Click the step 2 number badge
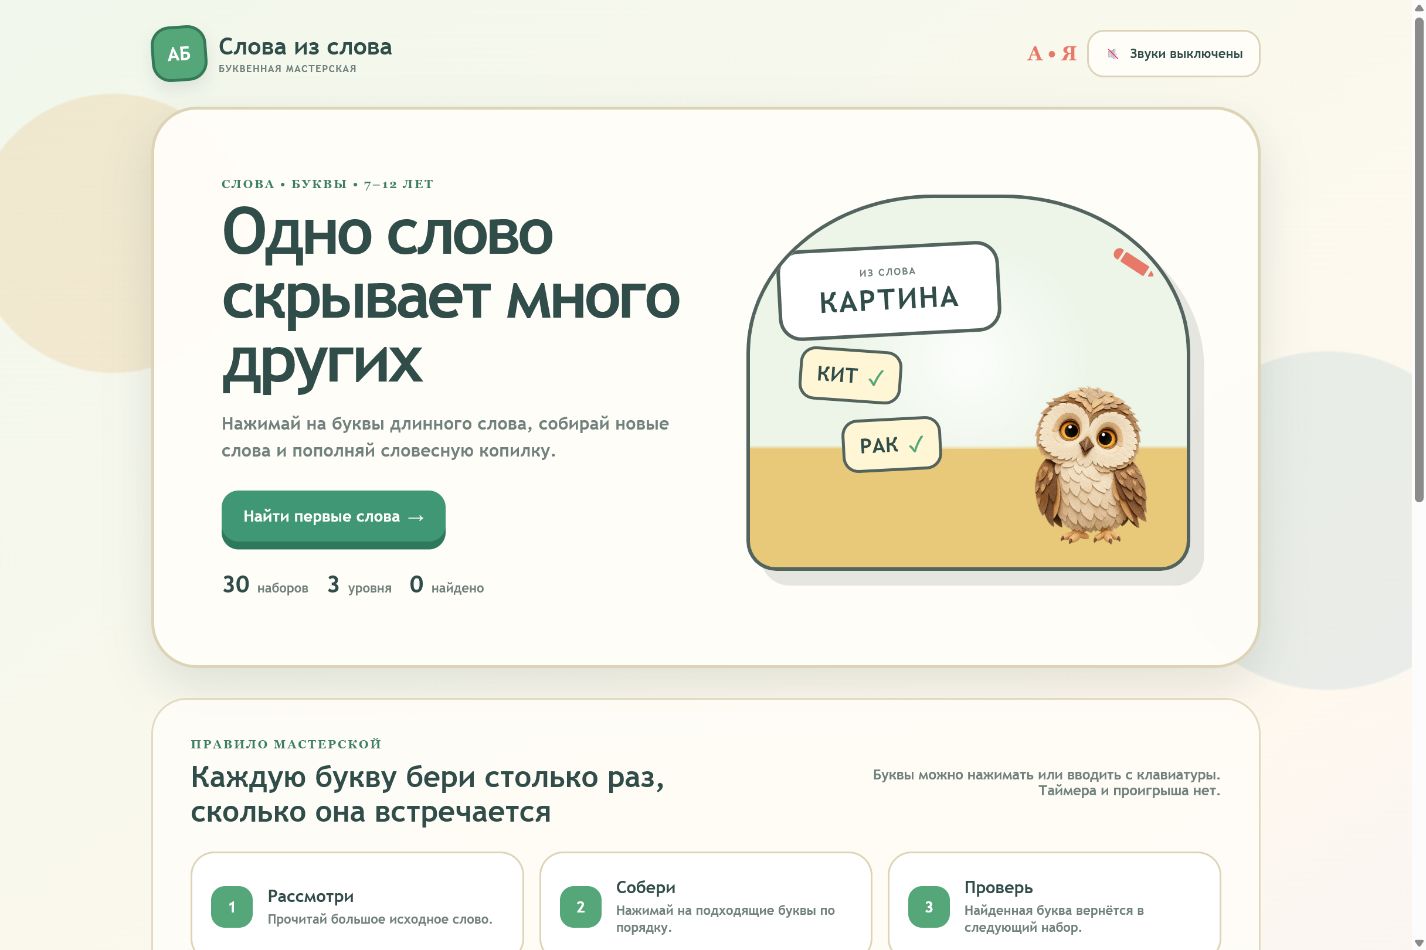This screenshot has width=1426, height=950. [580, 907]
